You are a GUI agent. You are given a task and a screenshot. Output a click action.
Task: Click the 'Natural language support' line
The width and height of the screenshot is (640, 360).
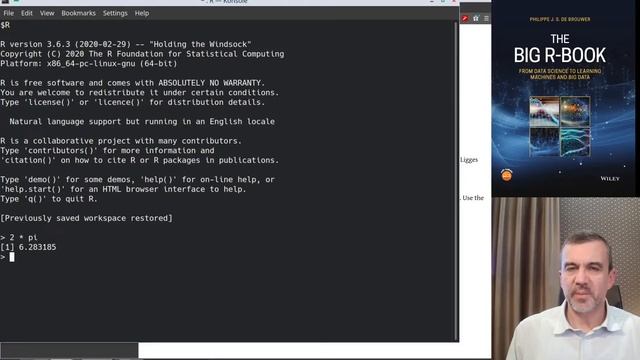point(142,122)
